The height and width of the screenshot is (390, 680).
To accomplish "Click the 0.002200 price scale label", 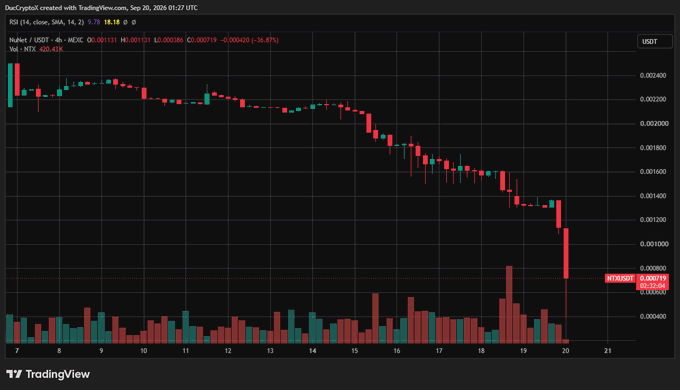I will (653, 99).
